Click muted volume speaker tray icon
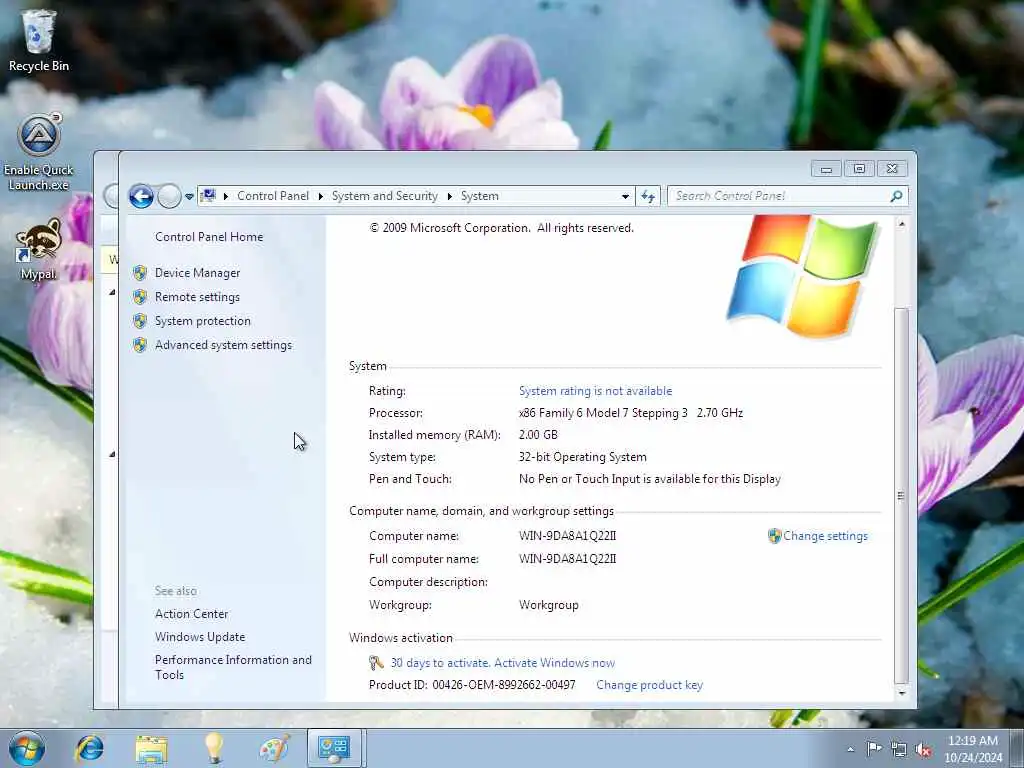Viewport: 1024px width, 768px height. [x=923, y=750]
